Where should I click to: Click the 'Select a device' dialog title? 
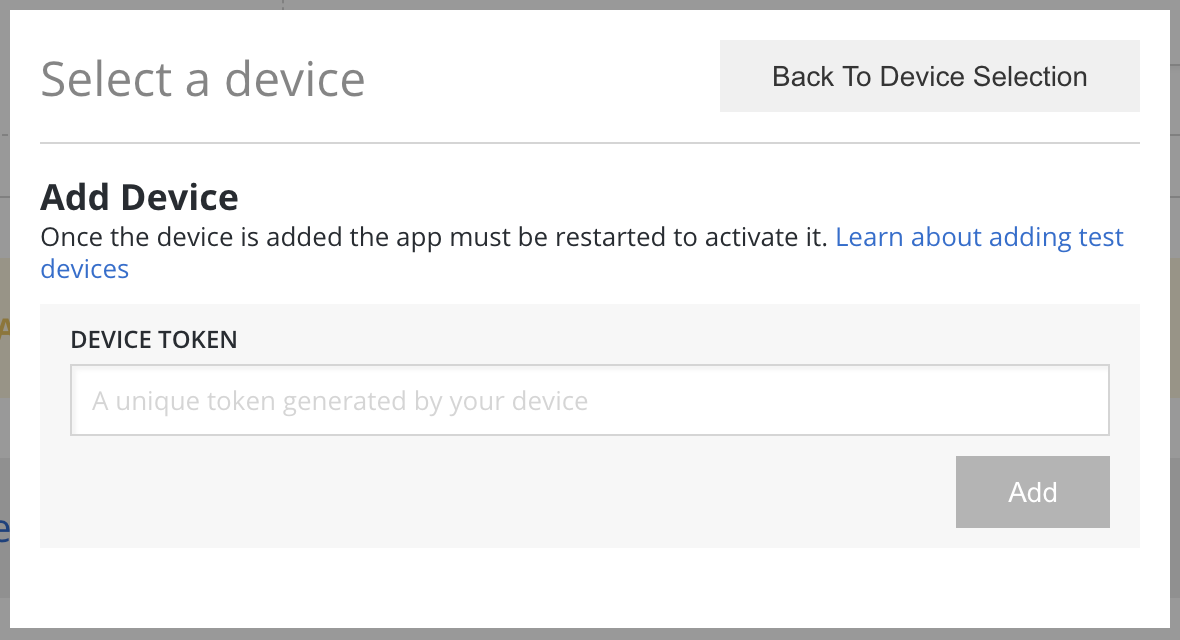[202, 79]
